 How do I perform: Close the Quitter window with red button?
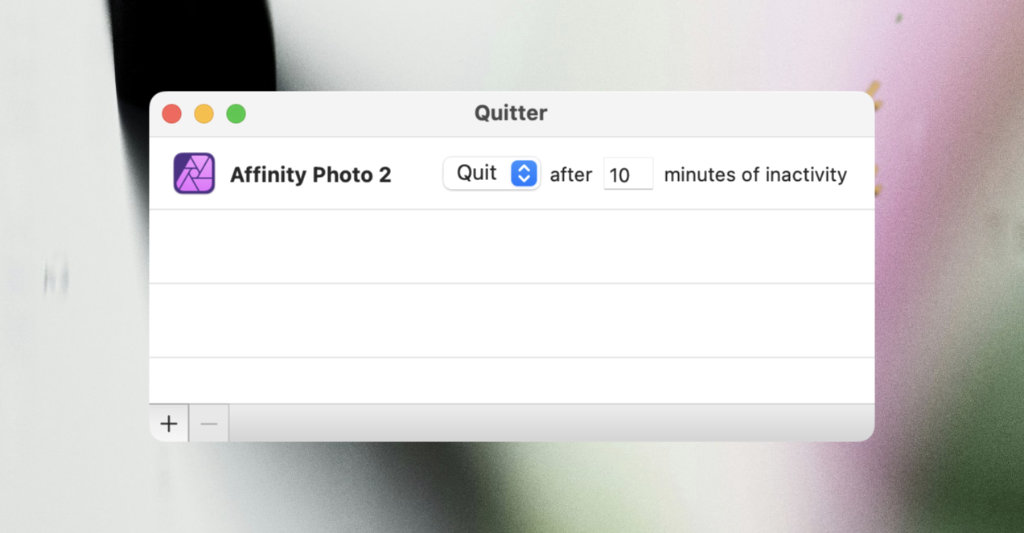[x=172, y=114]
